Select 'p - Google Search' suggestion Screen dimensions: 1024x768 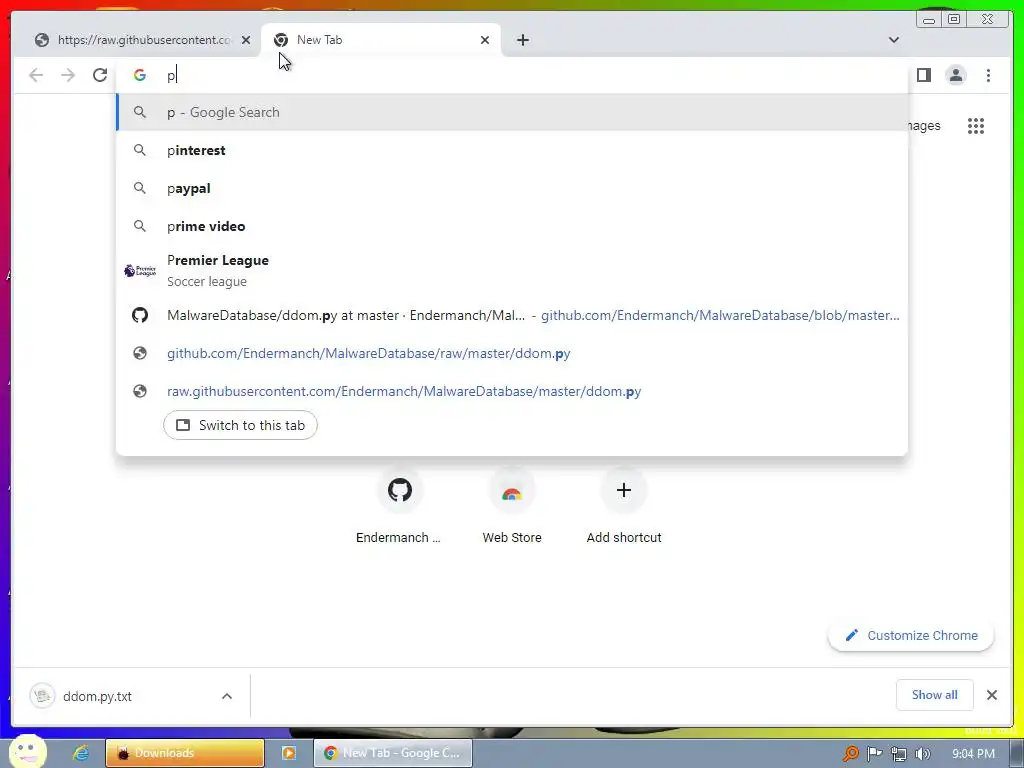(x=512, y=112)
